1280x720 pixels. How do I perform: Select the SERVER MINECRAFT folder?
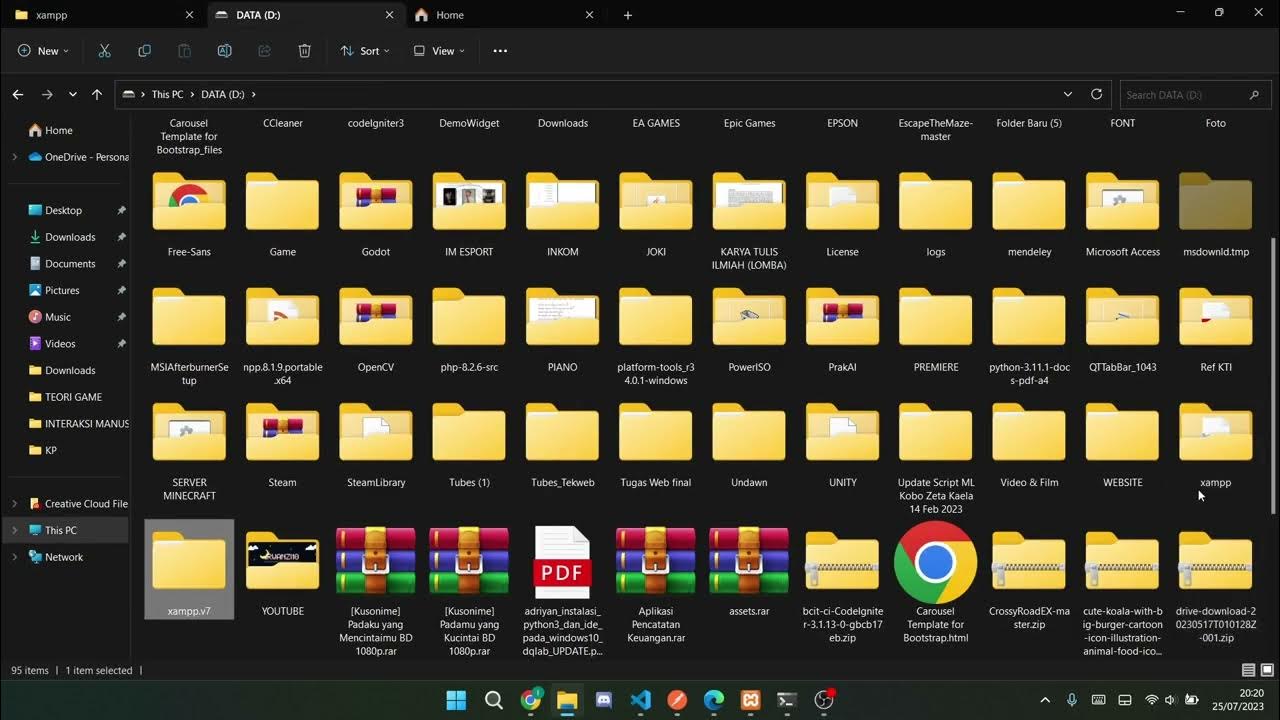pyautogui.click(x=189, y=452)
